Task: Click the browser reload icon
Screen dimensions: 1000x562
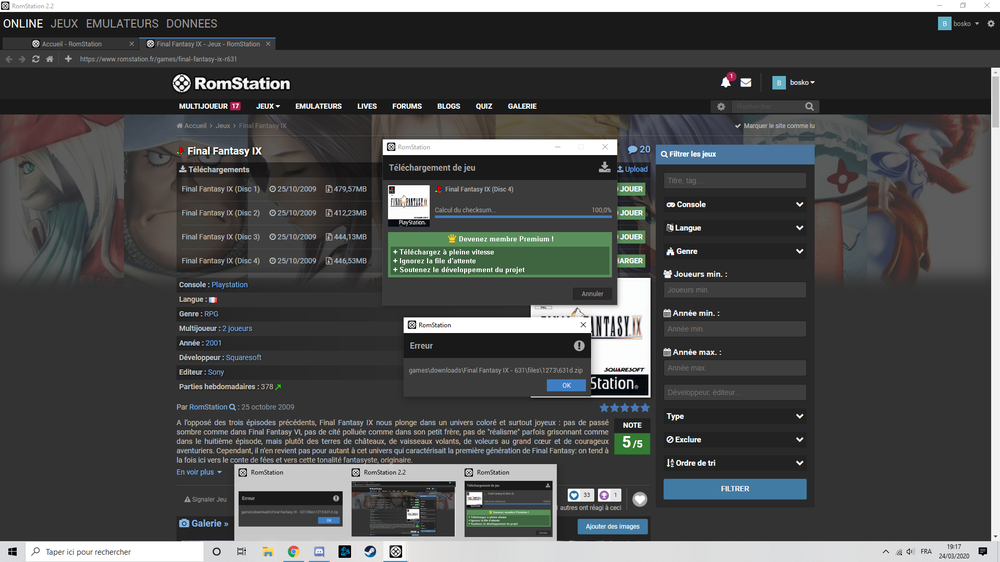Action: coord(36,59)
